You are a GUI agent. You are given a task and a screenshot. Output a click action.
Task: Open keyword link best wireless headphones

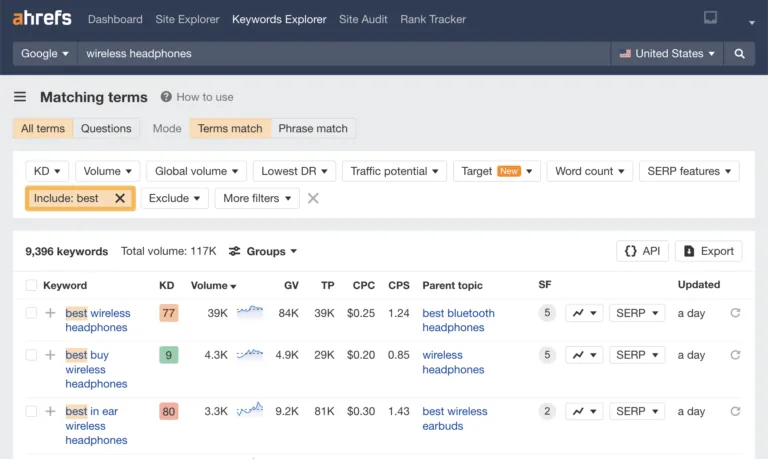point(97,320)
